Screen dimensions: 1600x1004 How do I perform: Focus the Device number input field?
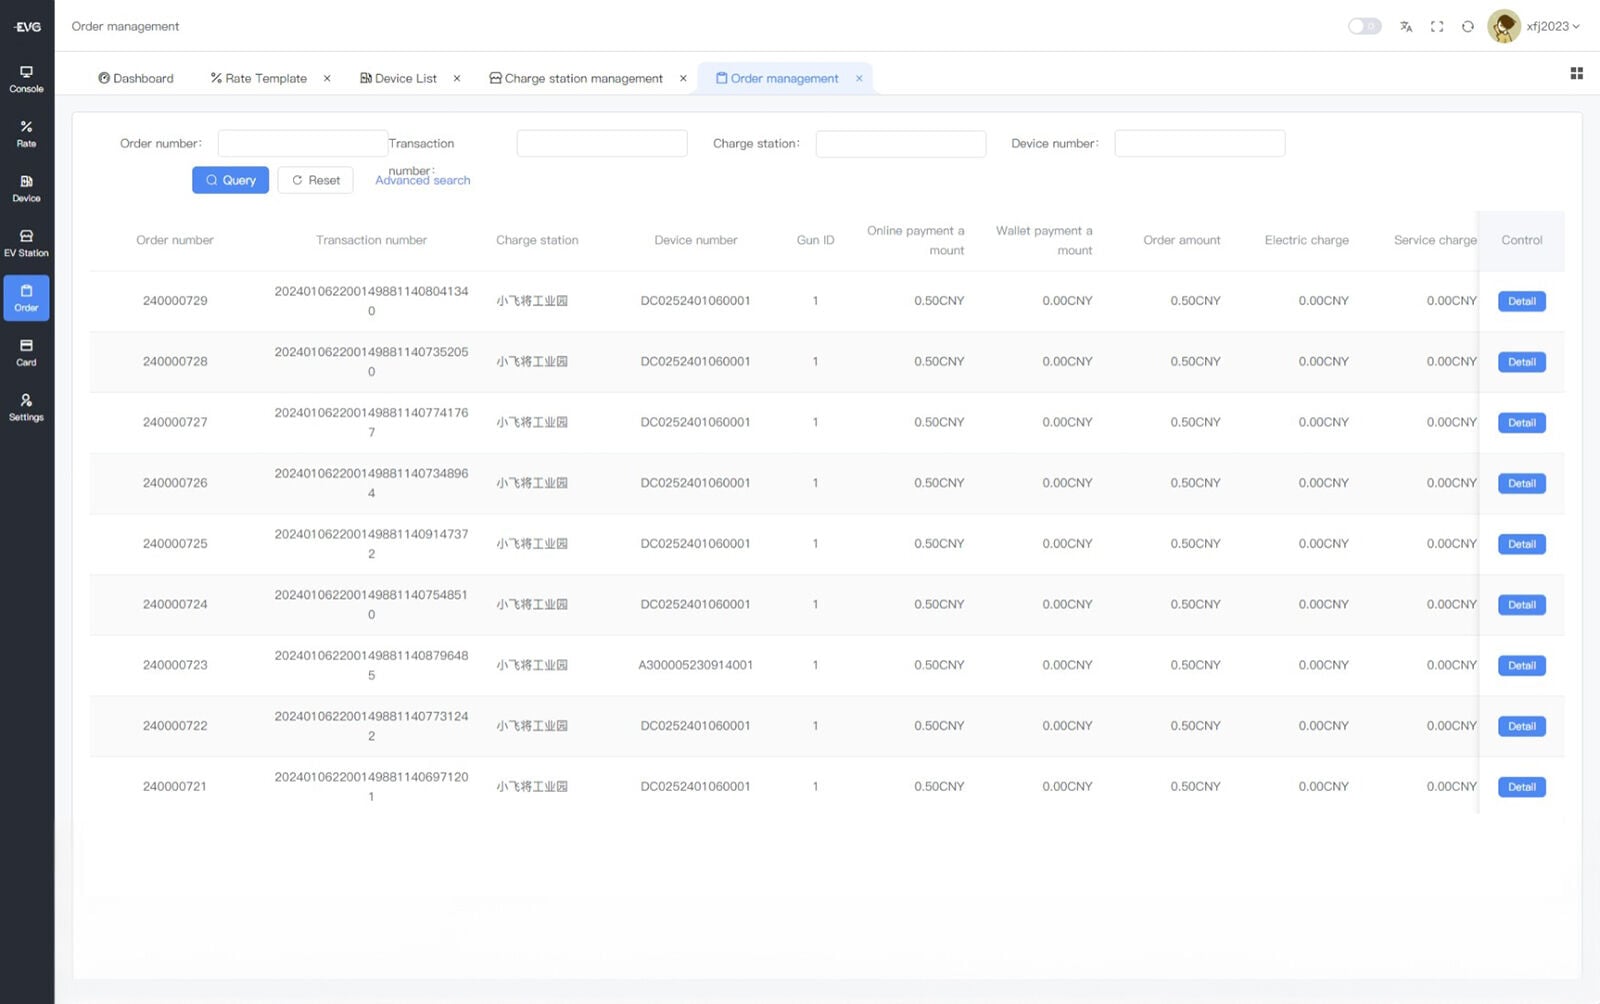point(1199,143)
